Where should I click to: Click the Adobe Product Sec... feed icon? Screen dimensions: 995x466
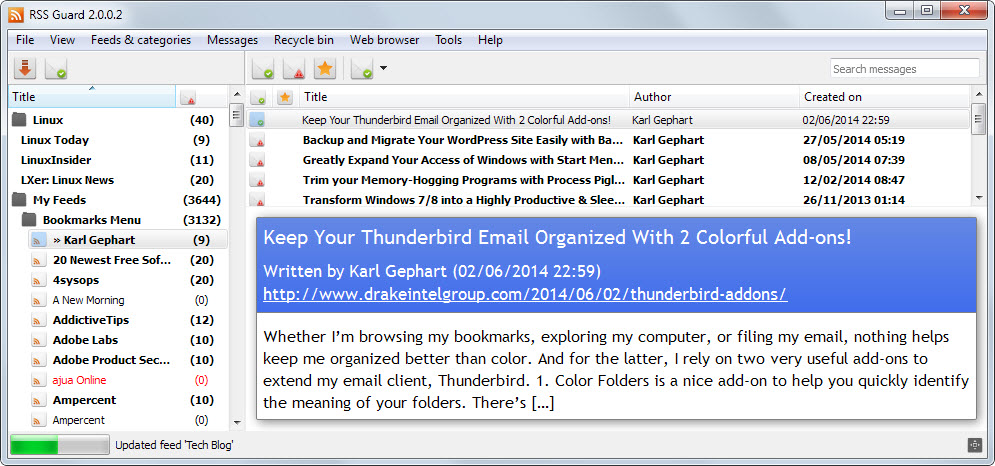click(x=39, y=360)
